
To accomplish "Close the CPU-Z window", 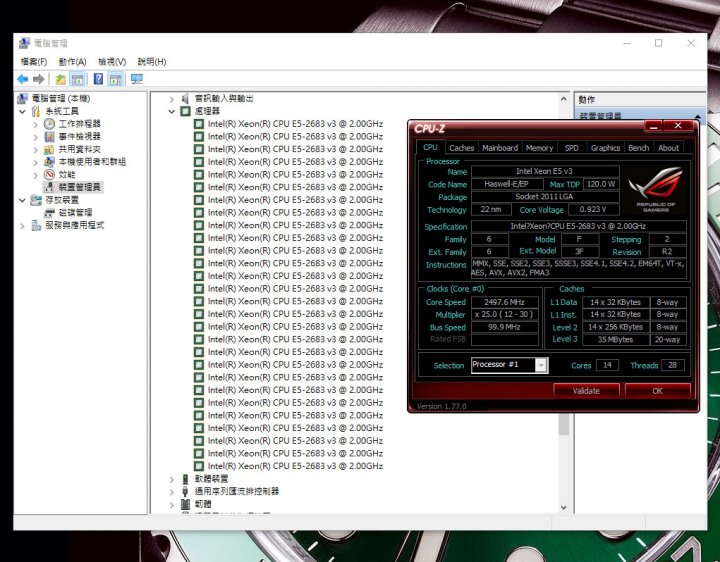I will point(678,126).
